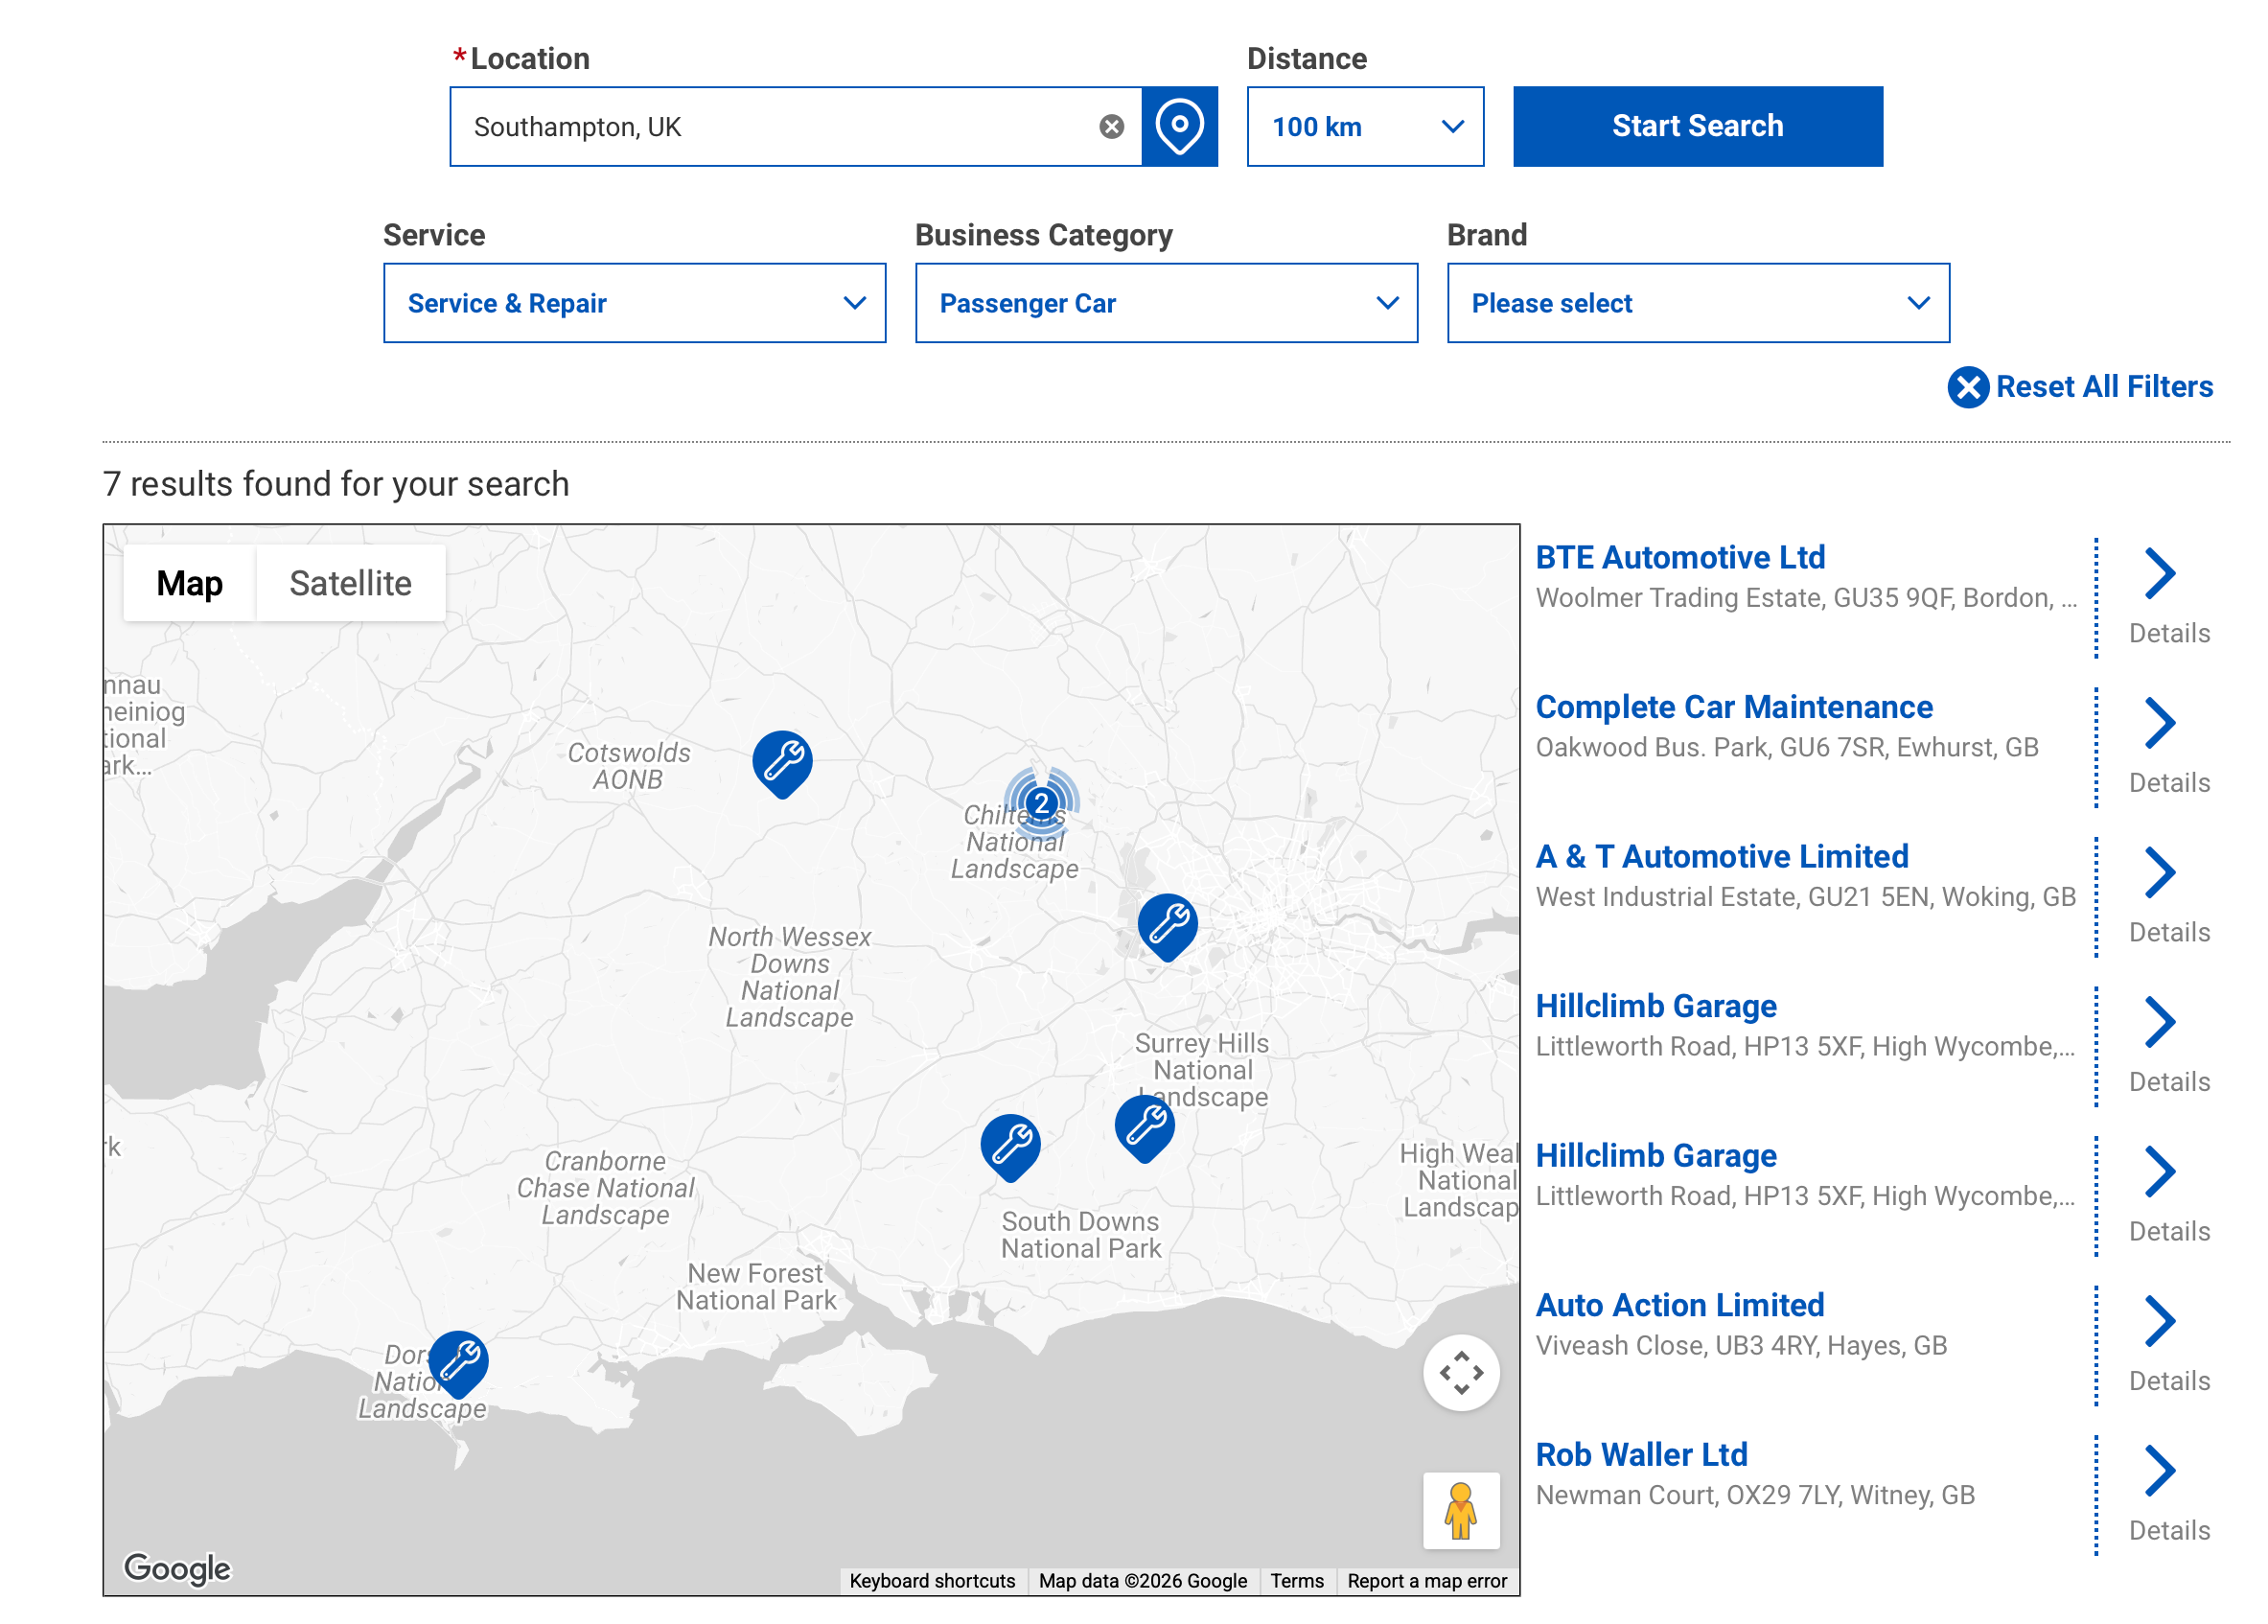Select the wrench marker west of London

tap(1167, 927)
